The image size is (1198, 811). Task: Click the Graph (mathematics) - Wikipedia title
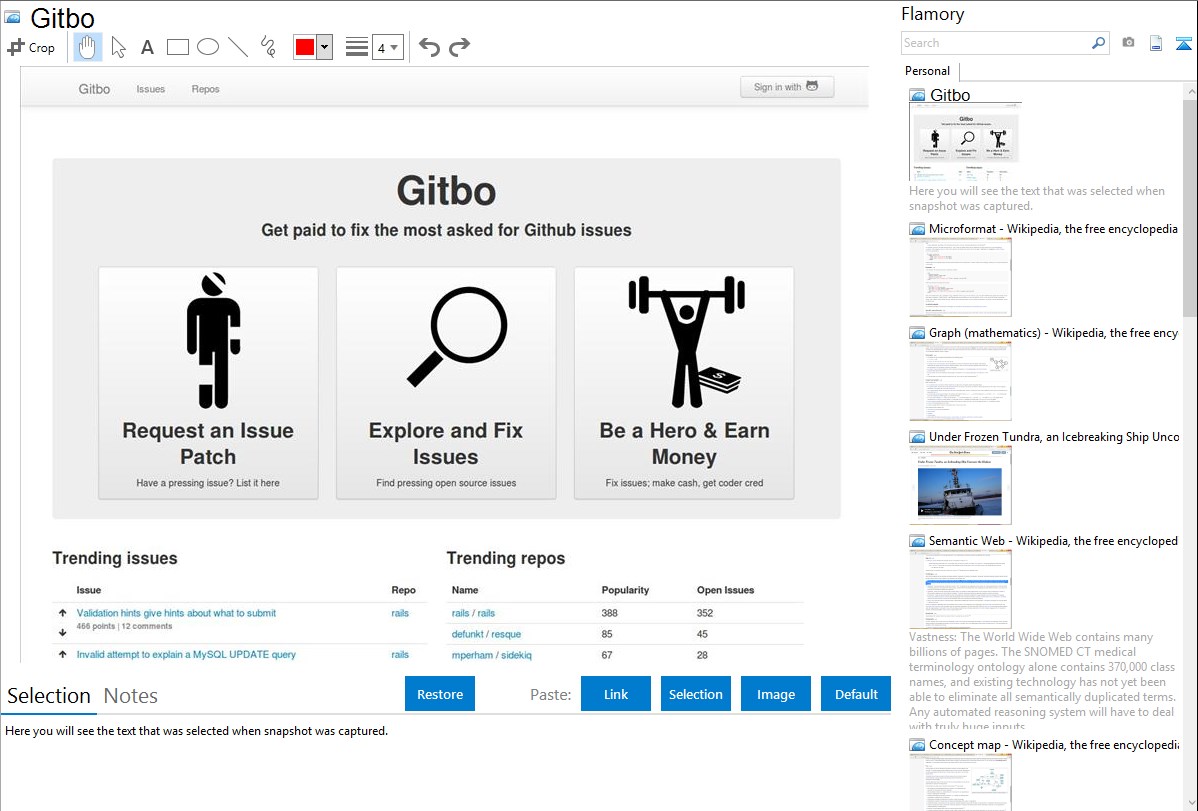click(1053, 333)
